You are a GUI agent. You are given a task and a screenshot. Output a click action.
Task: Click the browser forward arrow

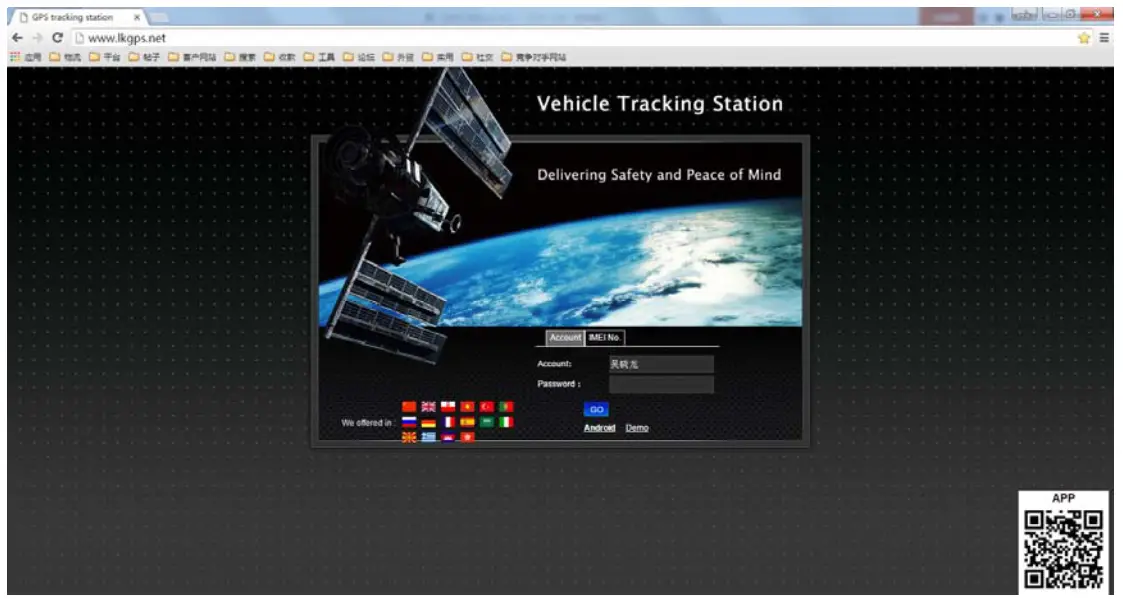pos(37,38)
